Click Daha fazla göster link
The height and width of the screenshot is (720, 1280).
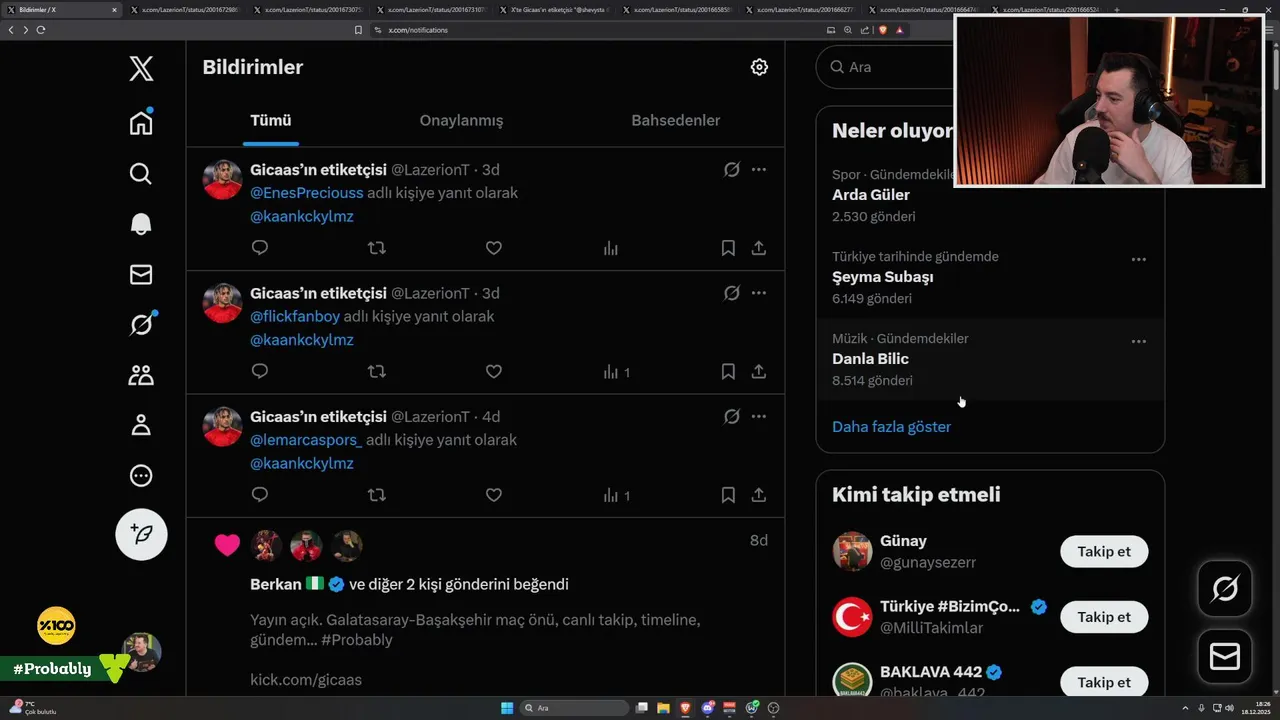click(891, 427)
